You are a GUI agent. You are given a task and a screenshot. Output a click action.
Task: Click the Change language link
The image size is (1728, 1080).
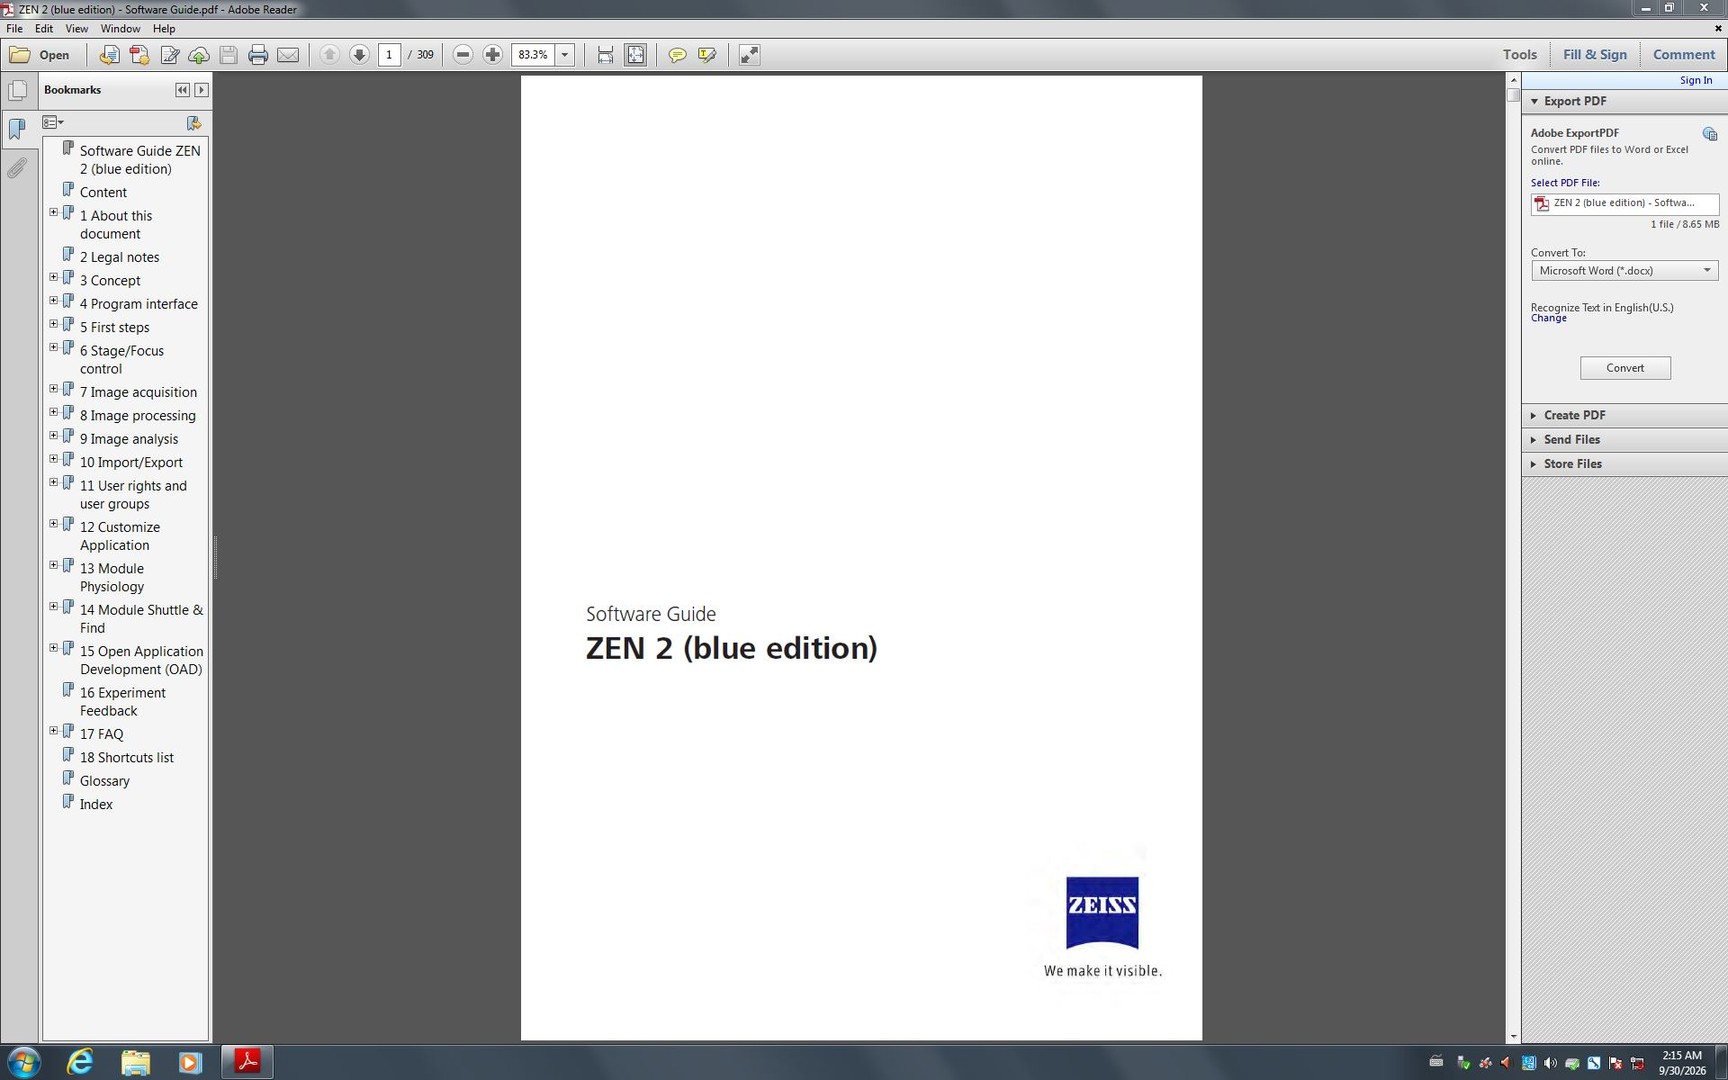coord(1548,318)
